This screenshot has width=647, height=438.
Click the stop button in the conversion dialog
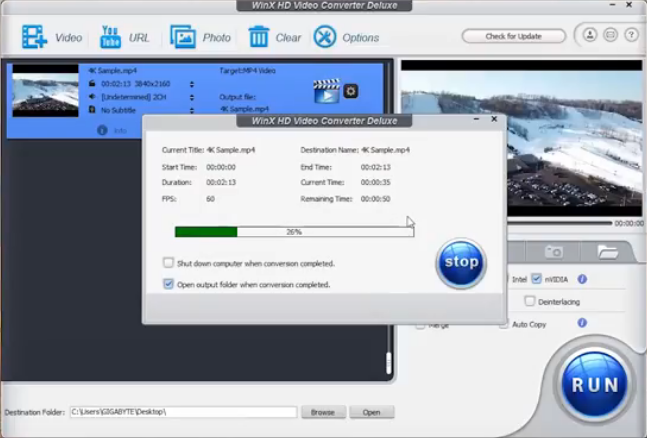(x=461, y=263)
